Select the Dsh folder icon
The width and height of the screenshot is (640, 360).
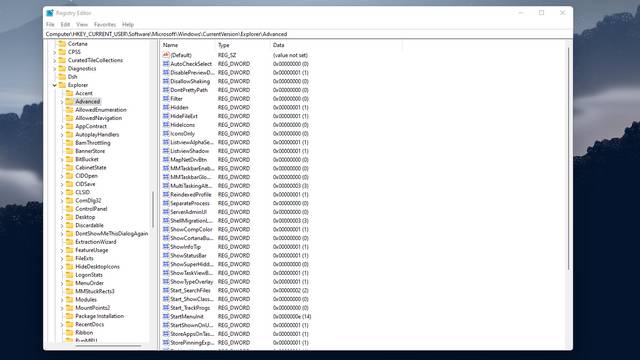tap(62, 77)
